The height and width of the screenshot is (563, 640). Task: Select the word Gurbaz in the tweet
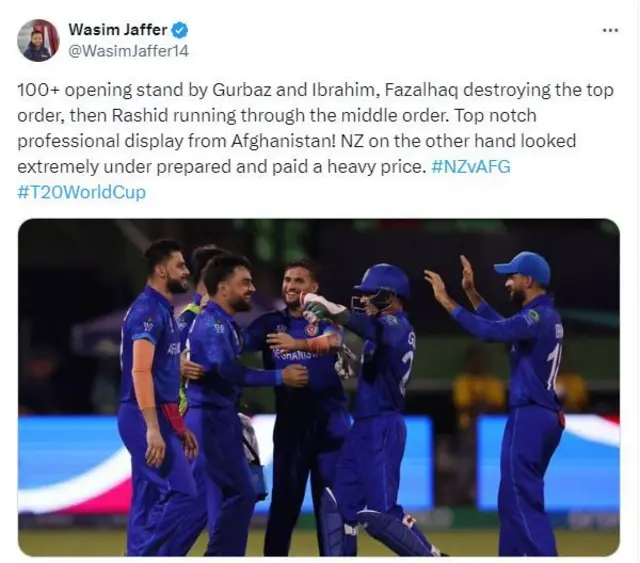(242, 90)
